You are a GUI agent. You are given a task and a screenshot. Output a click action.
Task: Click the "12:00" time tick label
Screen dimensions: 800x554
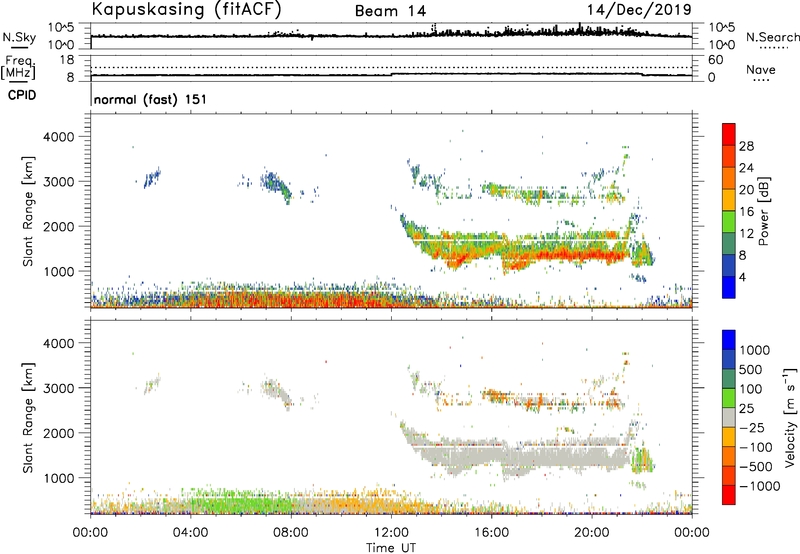[x=391, y=533]
